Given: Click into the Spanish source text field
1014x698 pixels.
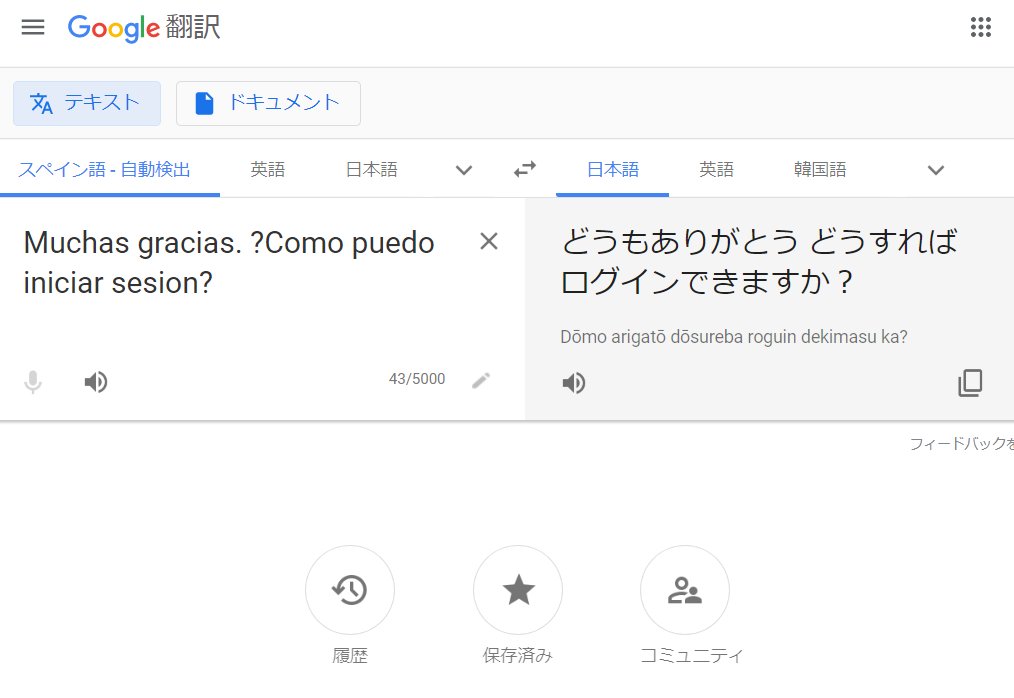Looking at the screenshot, I should tap(230, 263).
